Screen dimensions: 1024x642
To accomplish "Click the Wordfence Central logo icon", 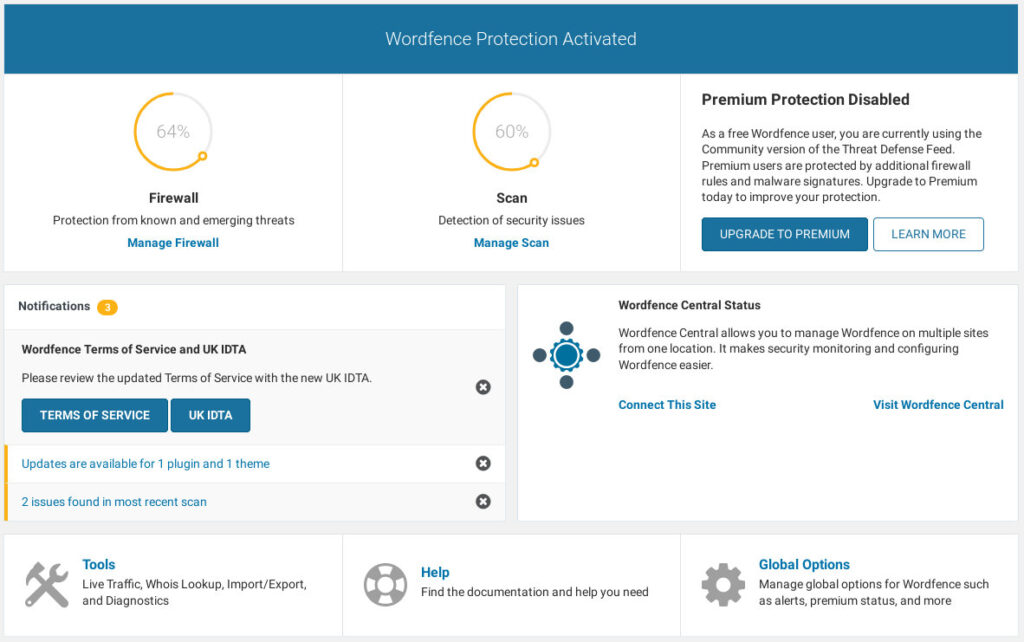I will click(566, 354).
